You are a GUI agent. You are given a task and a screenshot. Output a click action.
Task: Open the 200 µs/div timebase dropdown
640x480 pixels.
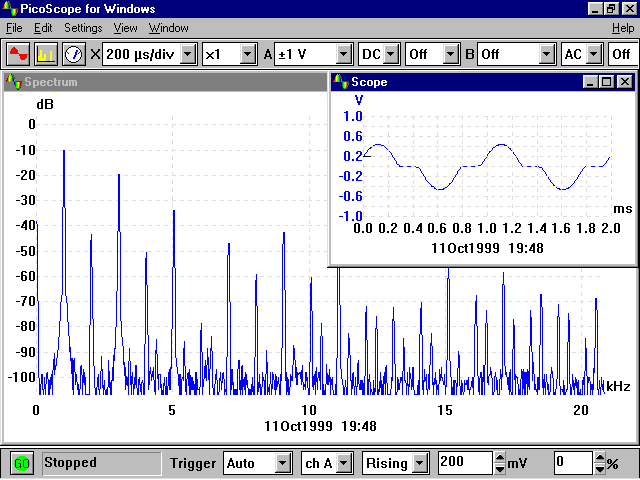click(x=187, y=54)
